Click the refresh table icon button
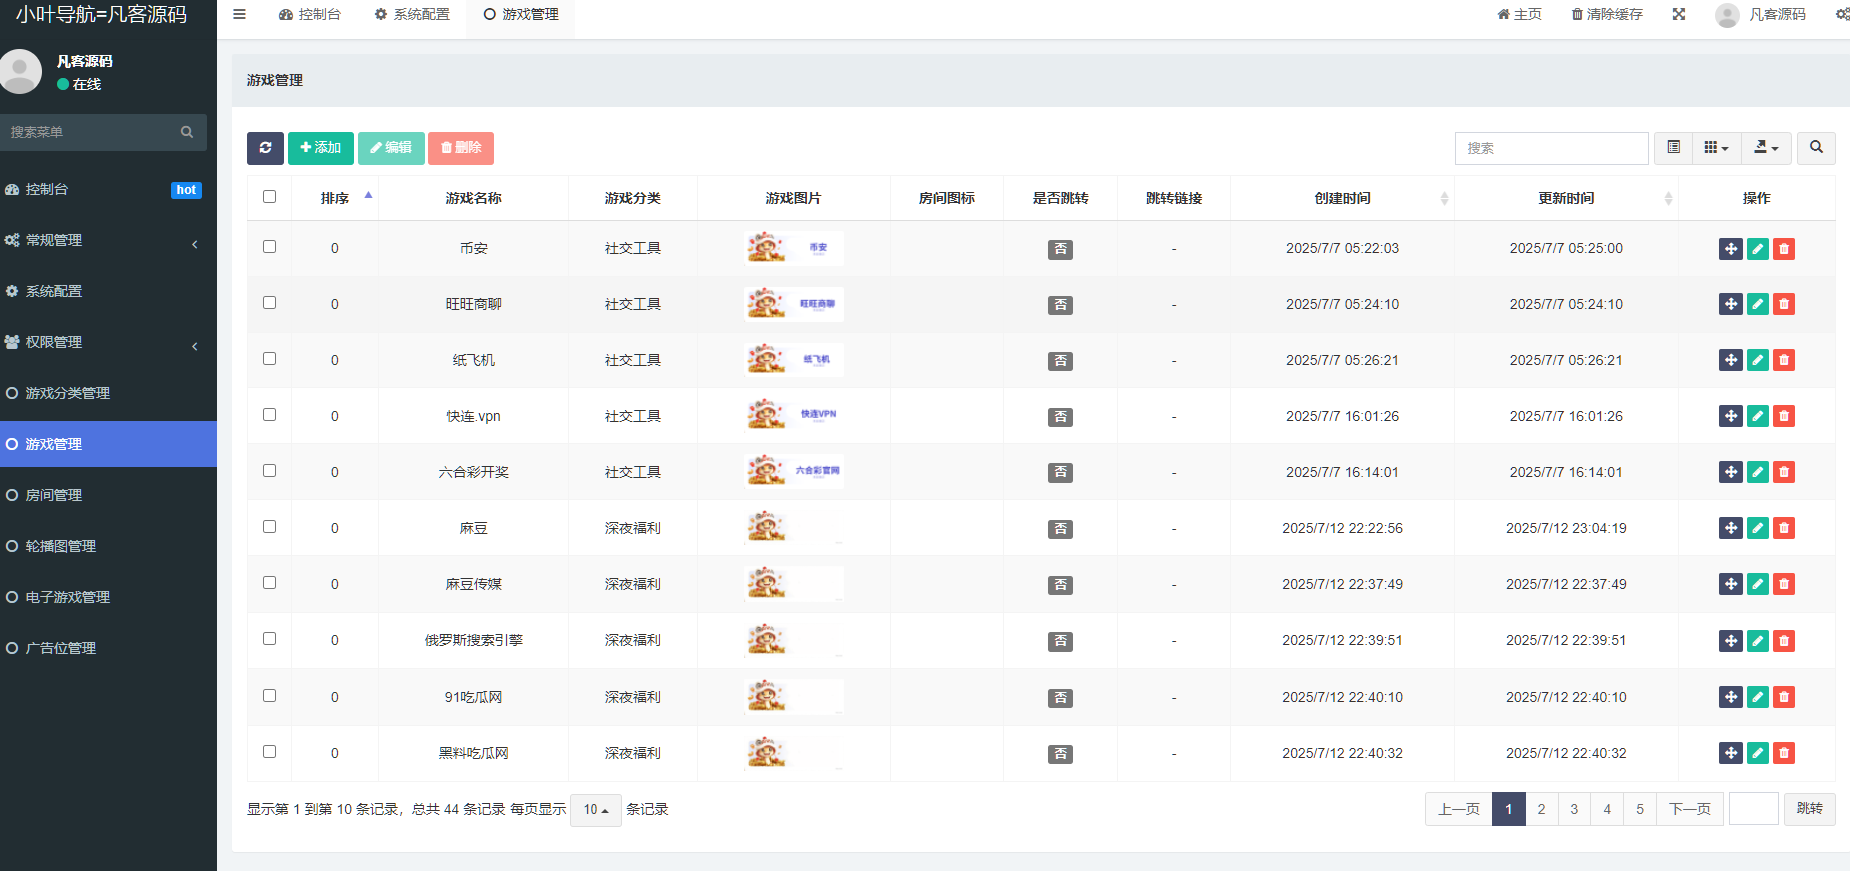1850x871 pixels. pos(265,148)
